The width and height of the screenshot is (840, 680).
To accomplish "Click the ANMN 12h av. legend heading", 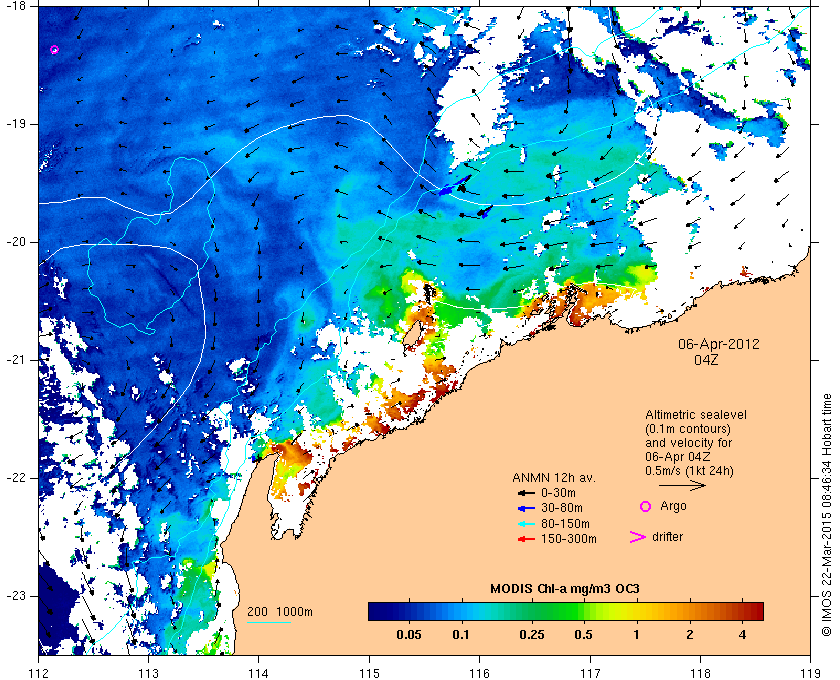I will [x=554, y=478].
